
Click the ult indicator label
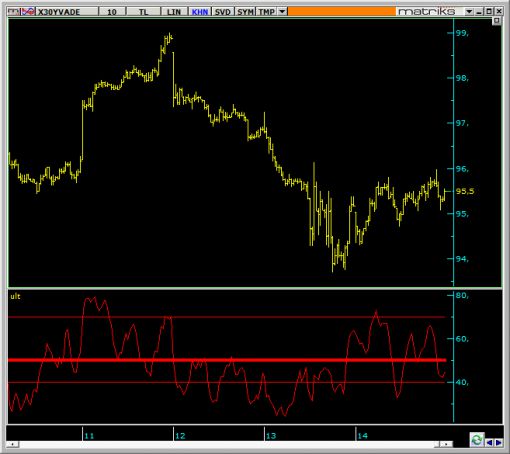click(x=15, y=296)
